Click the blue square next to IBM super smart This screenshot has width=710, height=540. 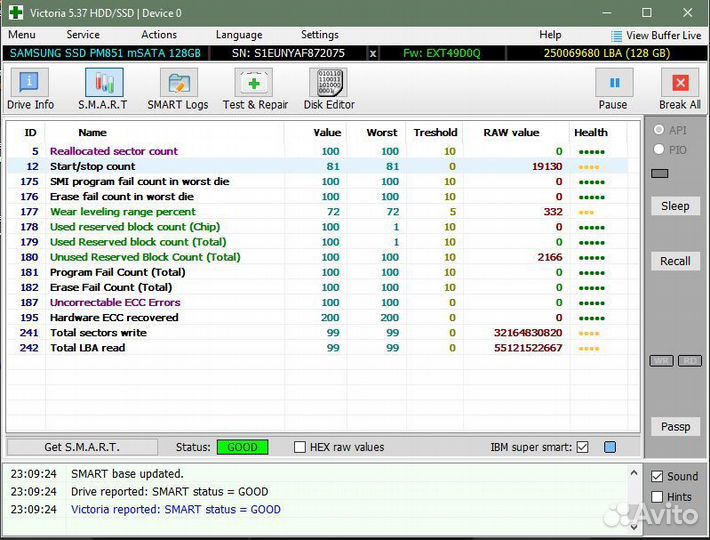[610, 447]
